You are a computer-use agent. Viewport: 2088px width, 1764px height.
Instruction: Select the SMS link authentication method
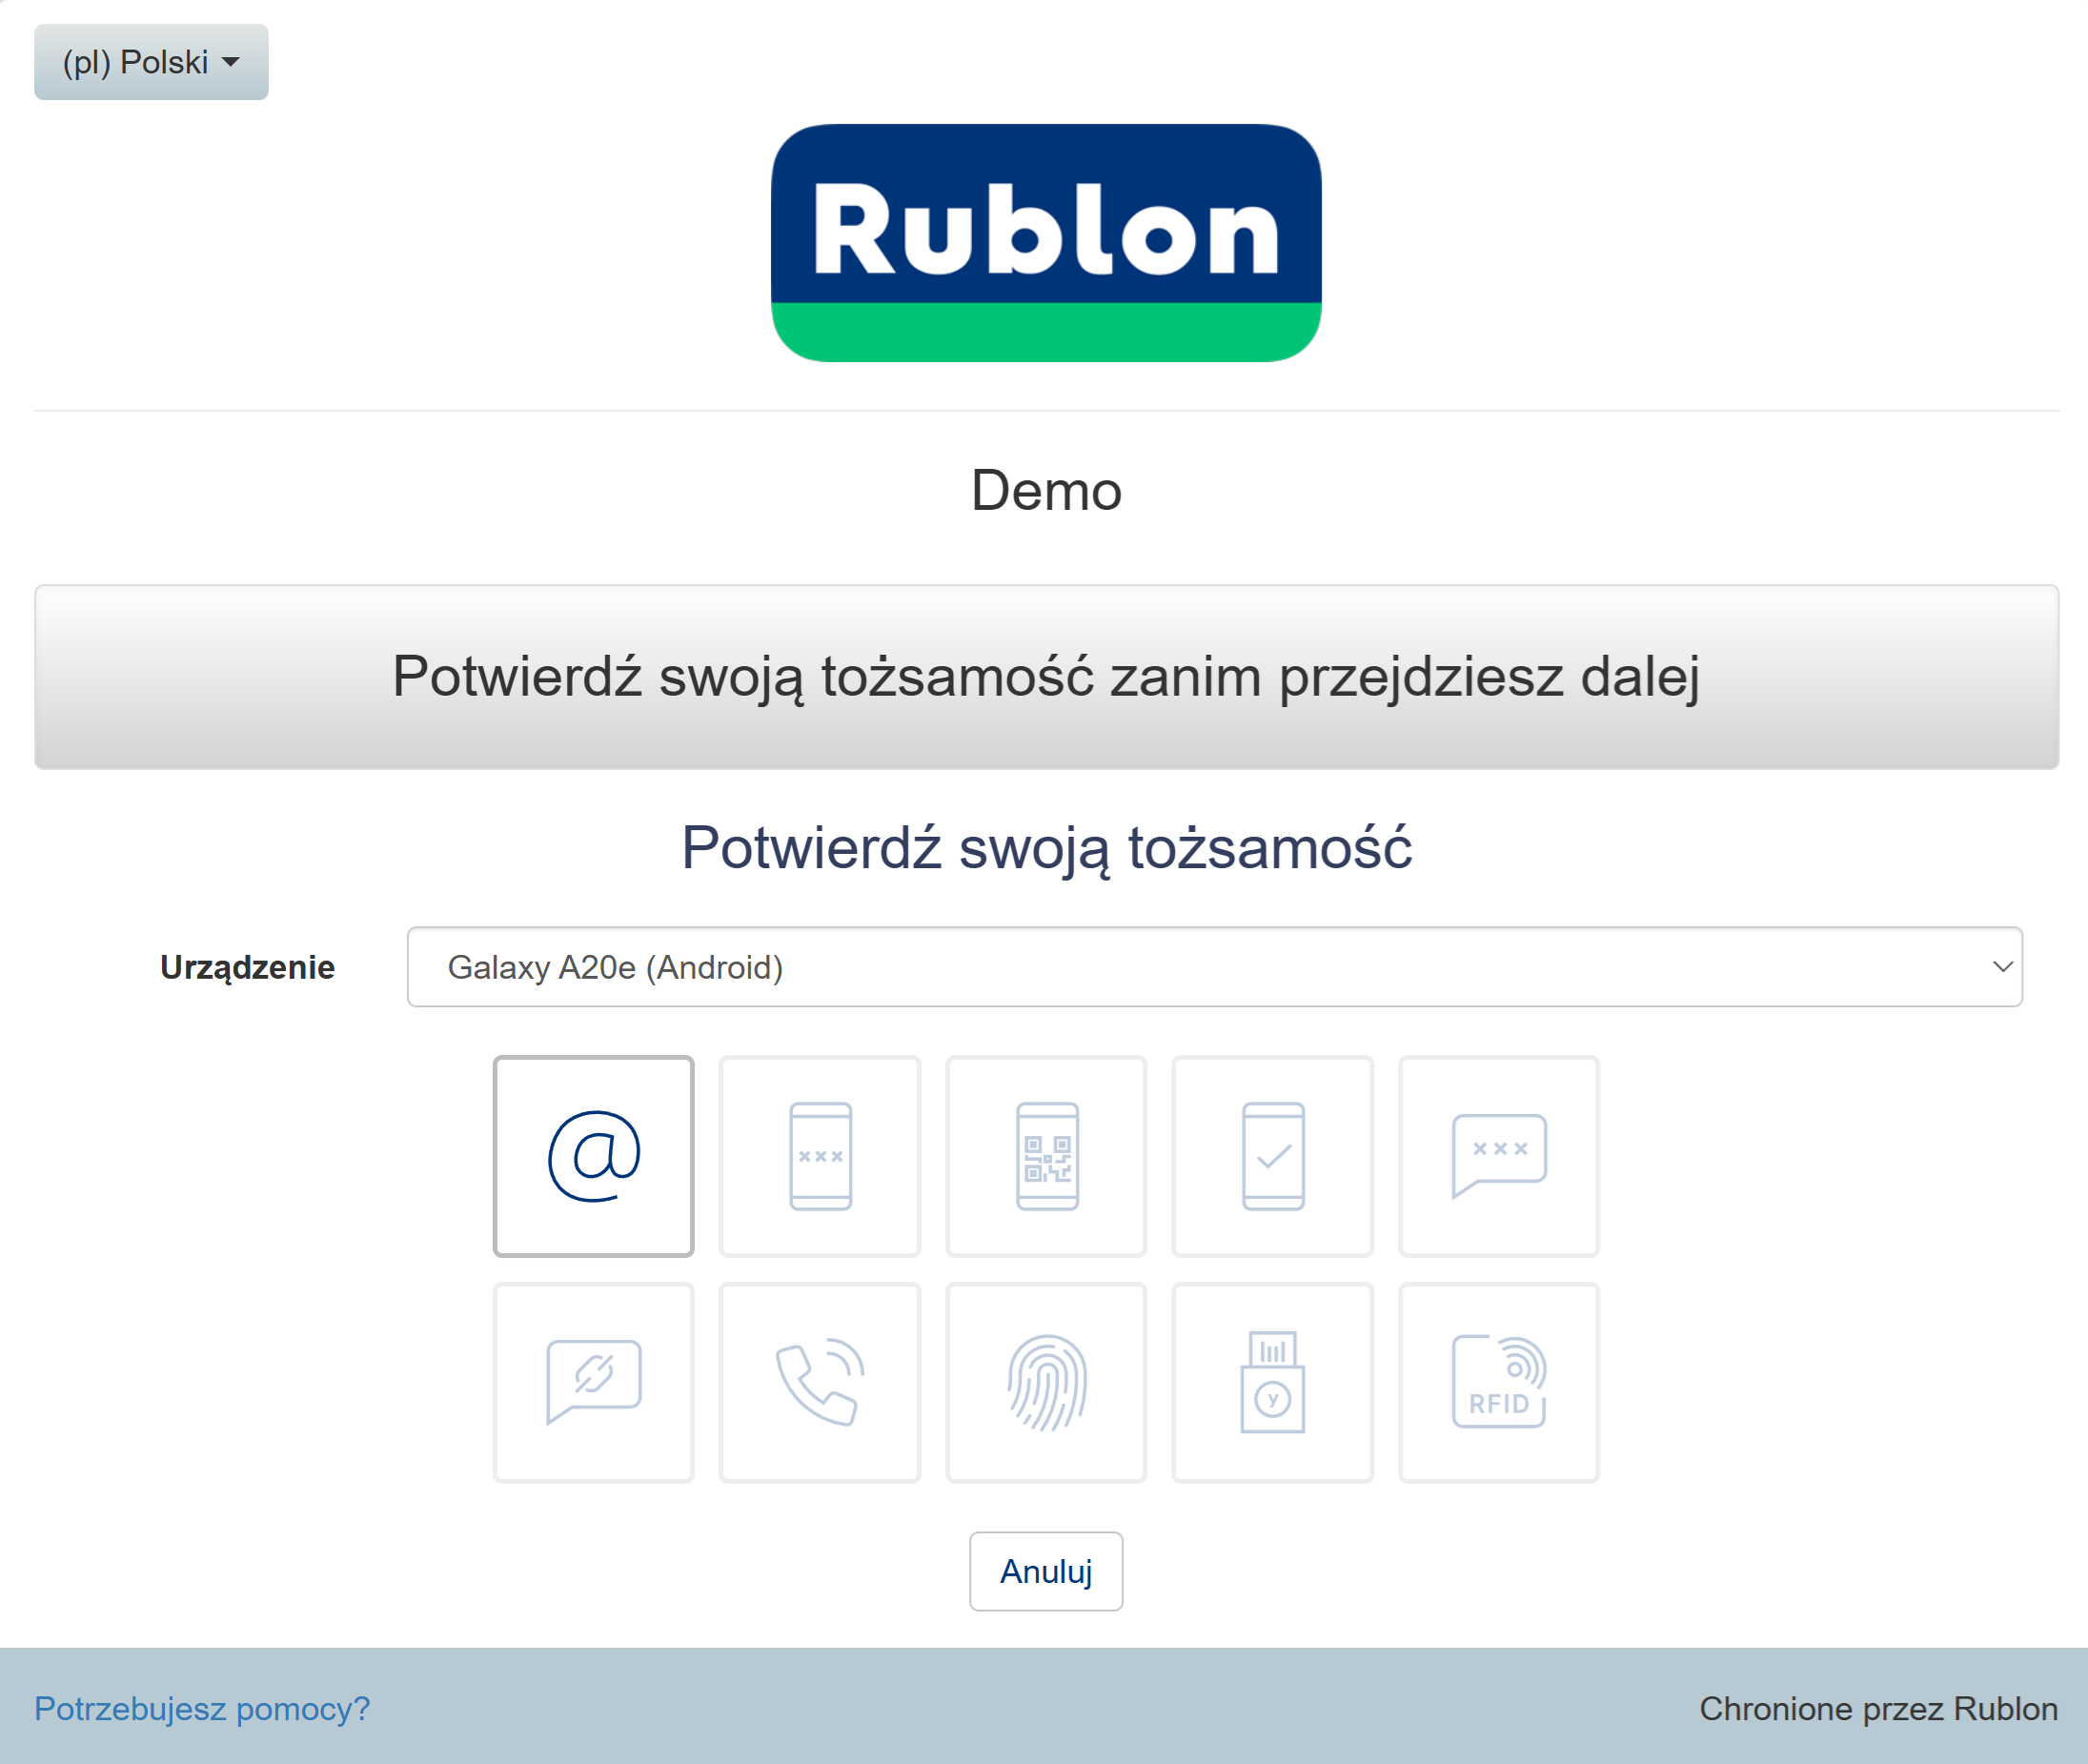pos(593,1382)
